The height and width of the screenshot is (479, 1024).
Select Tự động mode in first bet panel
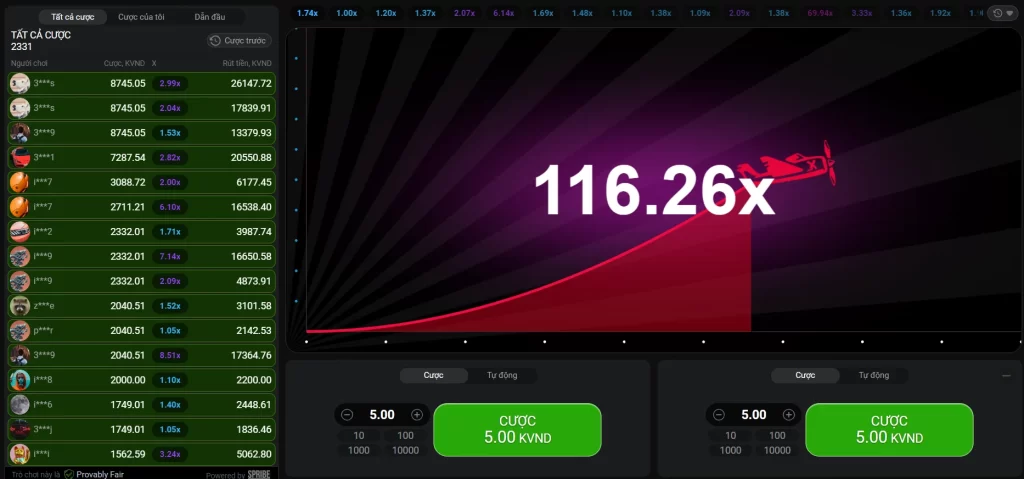(x=502, y=375)
